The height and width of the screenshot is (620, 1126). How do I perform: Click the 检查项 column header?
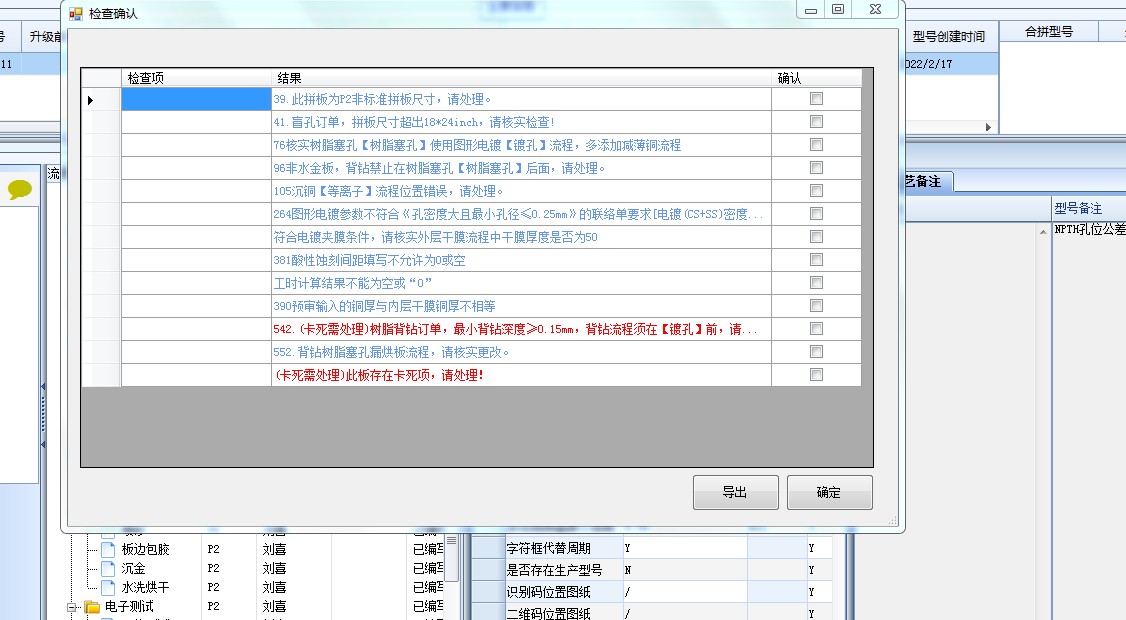coord(196,78)
